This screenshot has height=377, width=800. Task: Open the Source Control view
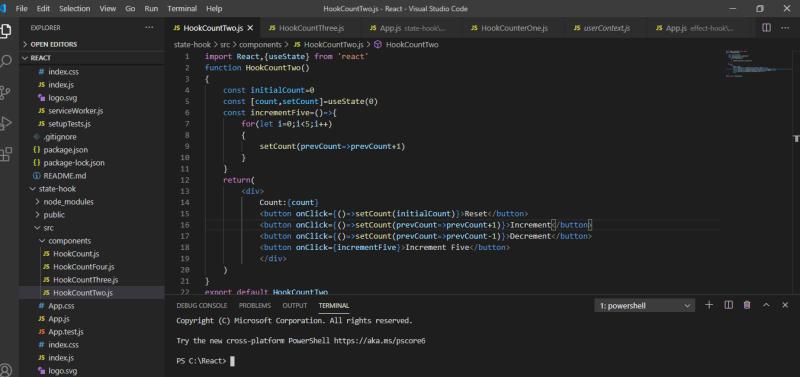6,92
